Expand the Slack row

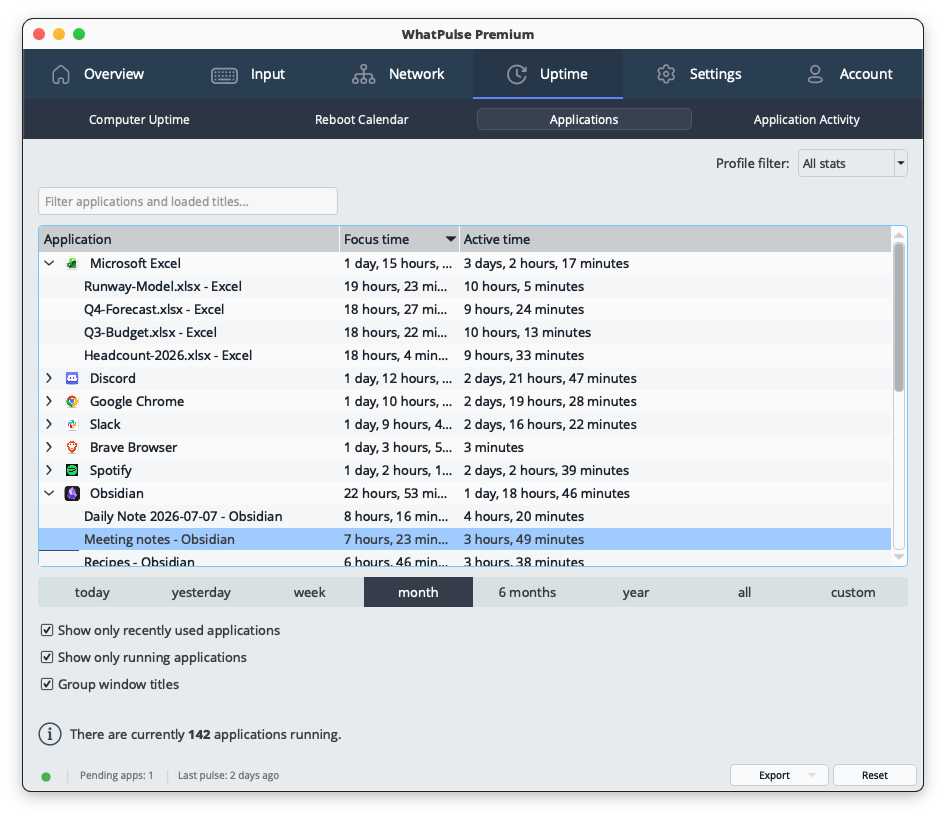click(x=49, y=424)
